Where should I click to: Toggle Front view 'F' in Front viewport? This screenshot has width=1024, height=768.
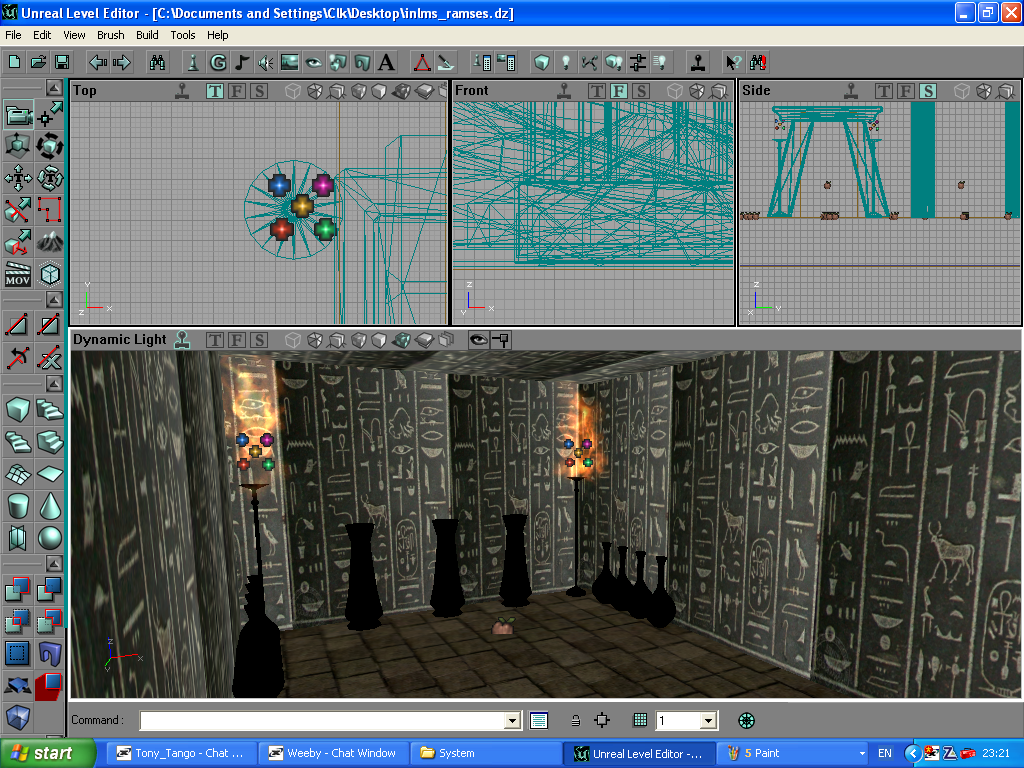click(x=618, y=91)
